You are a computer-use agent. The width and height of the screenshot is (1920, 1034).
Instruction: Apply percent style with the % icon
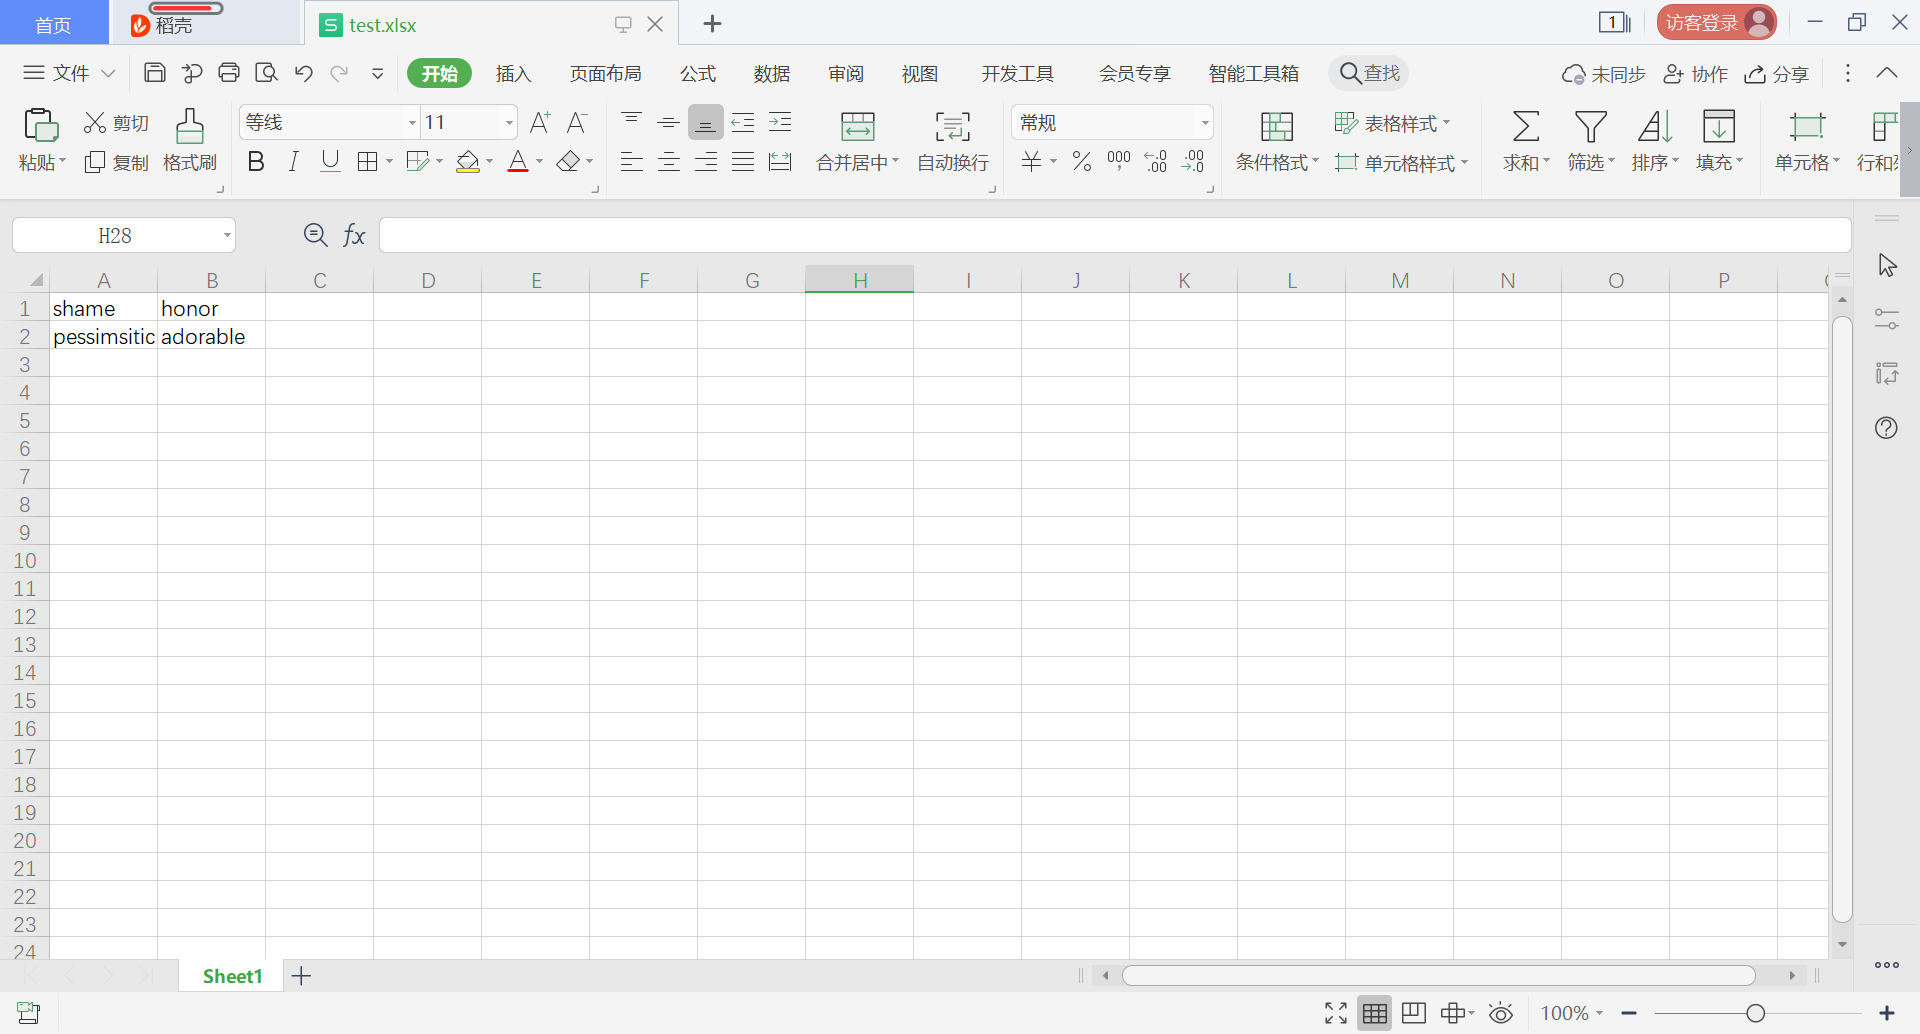(1081, 160)
